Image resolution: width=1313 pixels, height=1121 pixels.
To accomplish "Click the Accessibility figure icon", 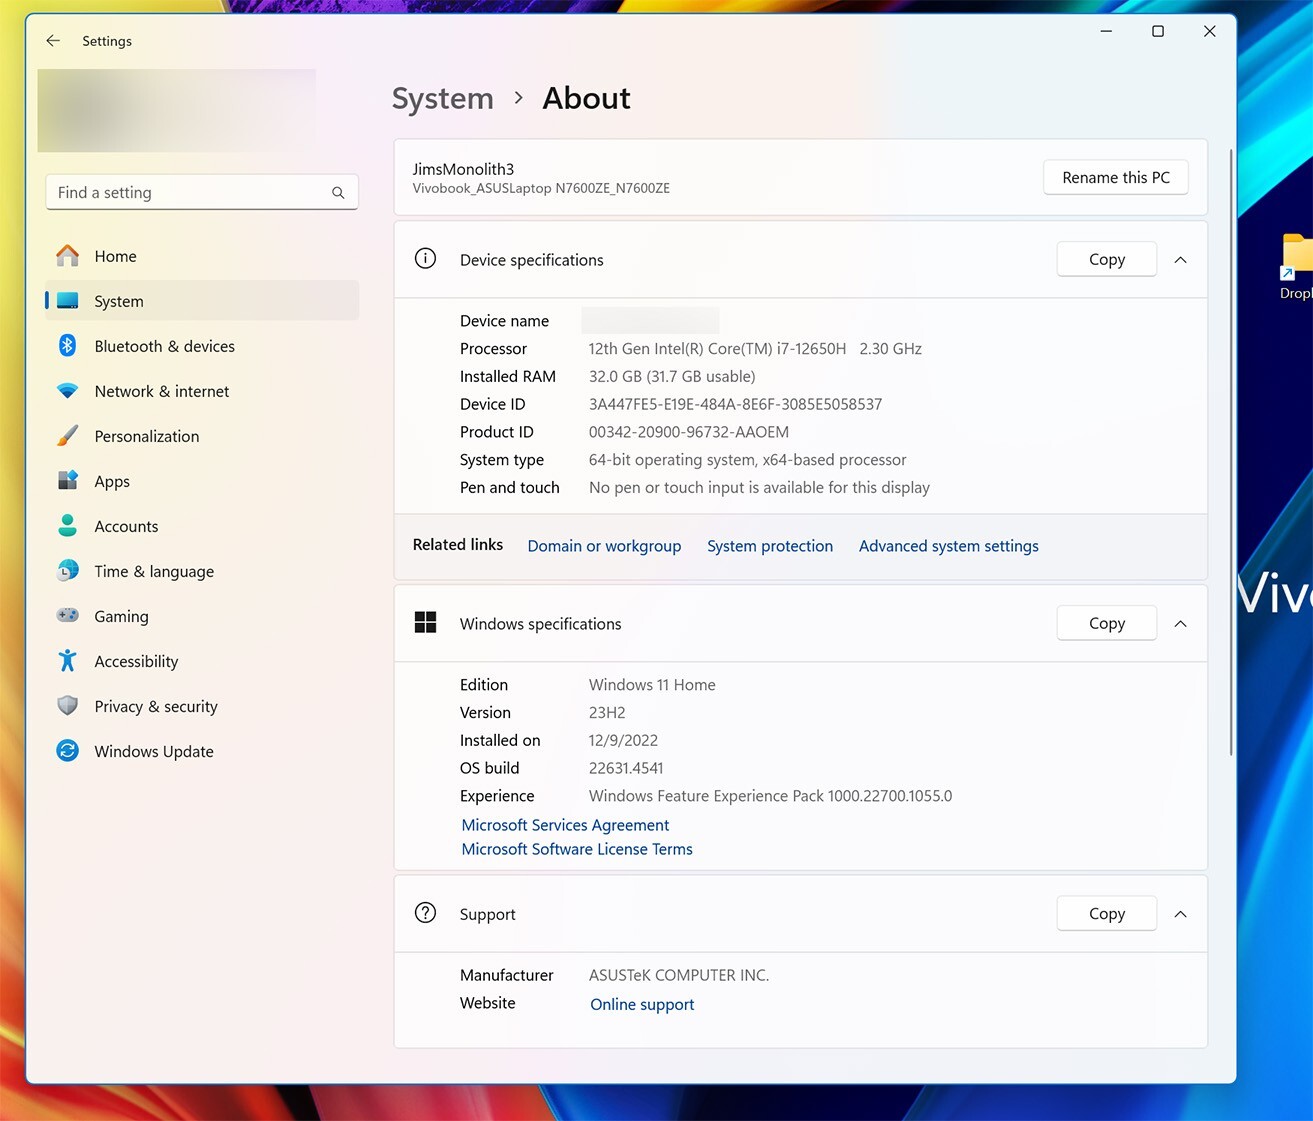I will [67, 661].
